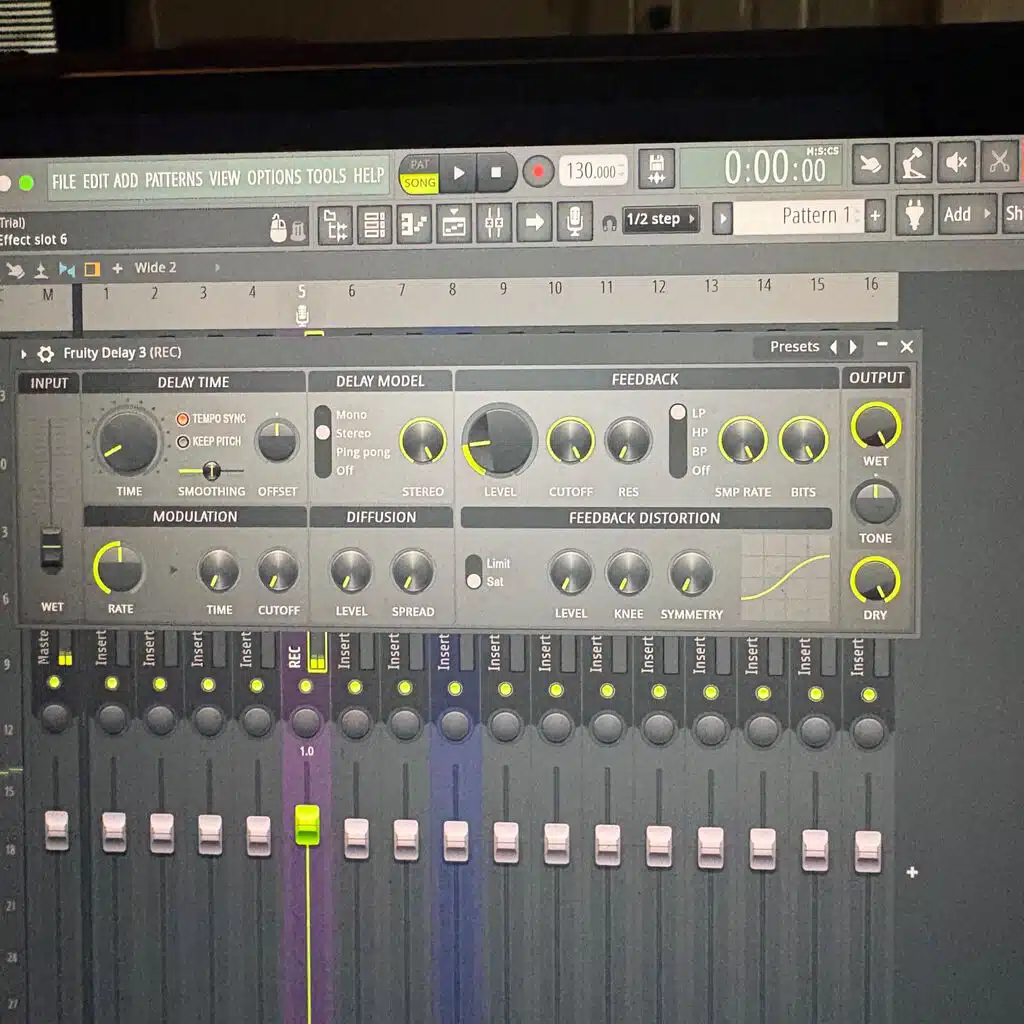
Task: Click the green REC track fader
Action: (x=307, y=825)
